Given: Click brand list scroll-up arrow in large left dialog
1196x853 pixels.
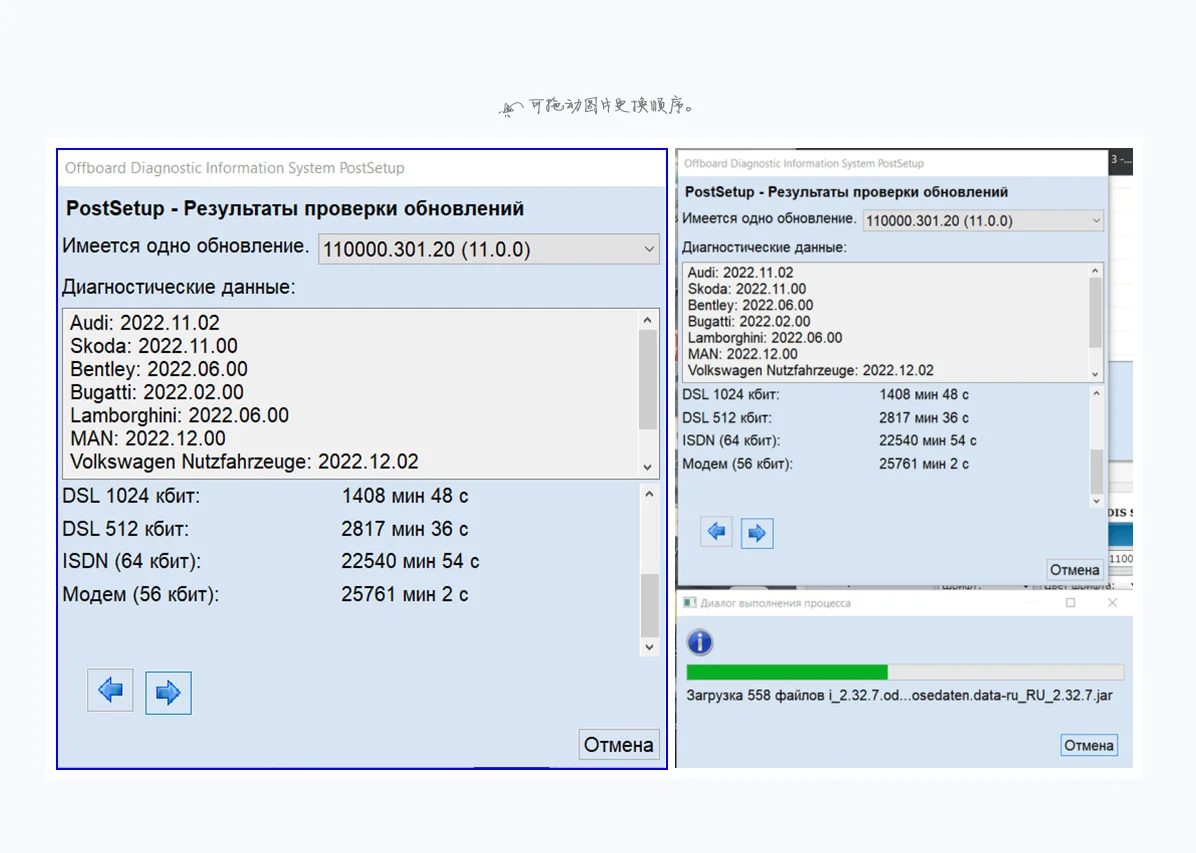Looking at the screenshot, I should [648, 320].
